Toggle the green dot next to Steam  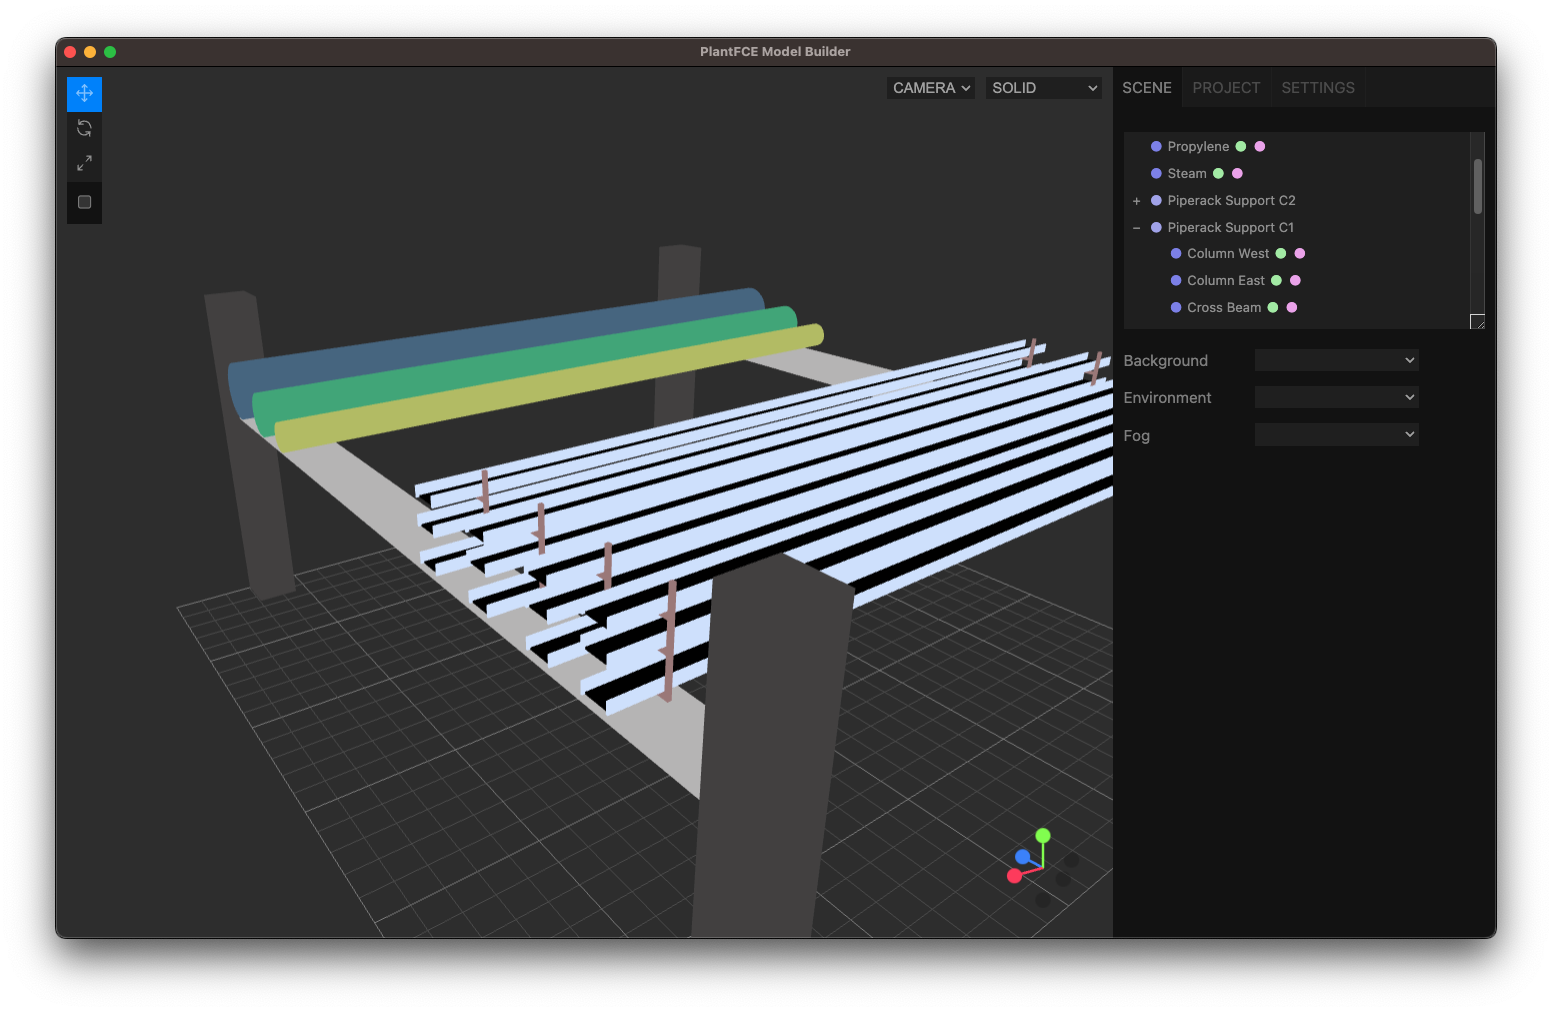(x=1221, y=173)
